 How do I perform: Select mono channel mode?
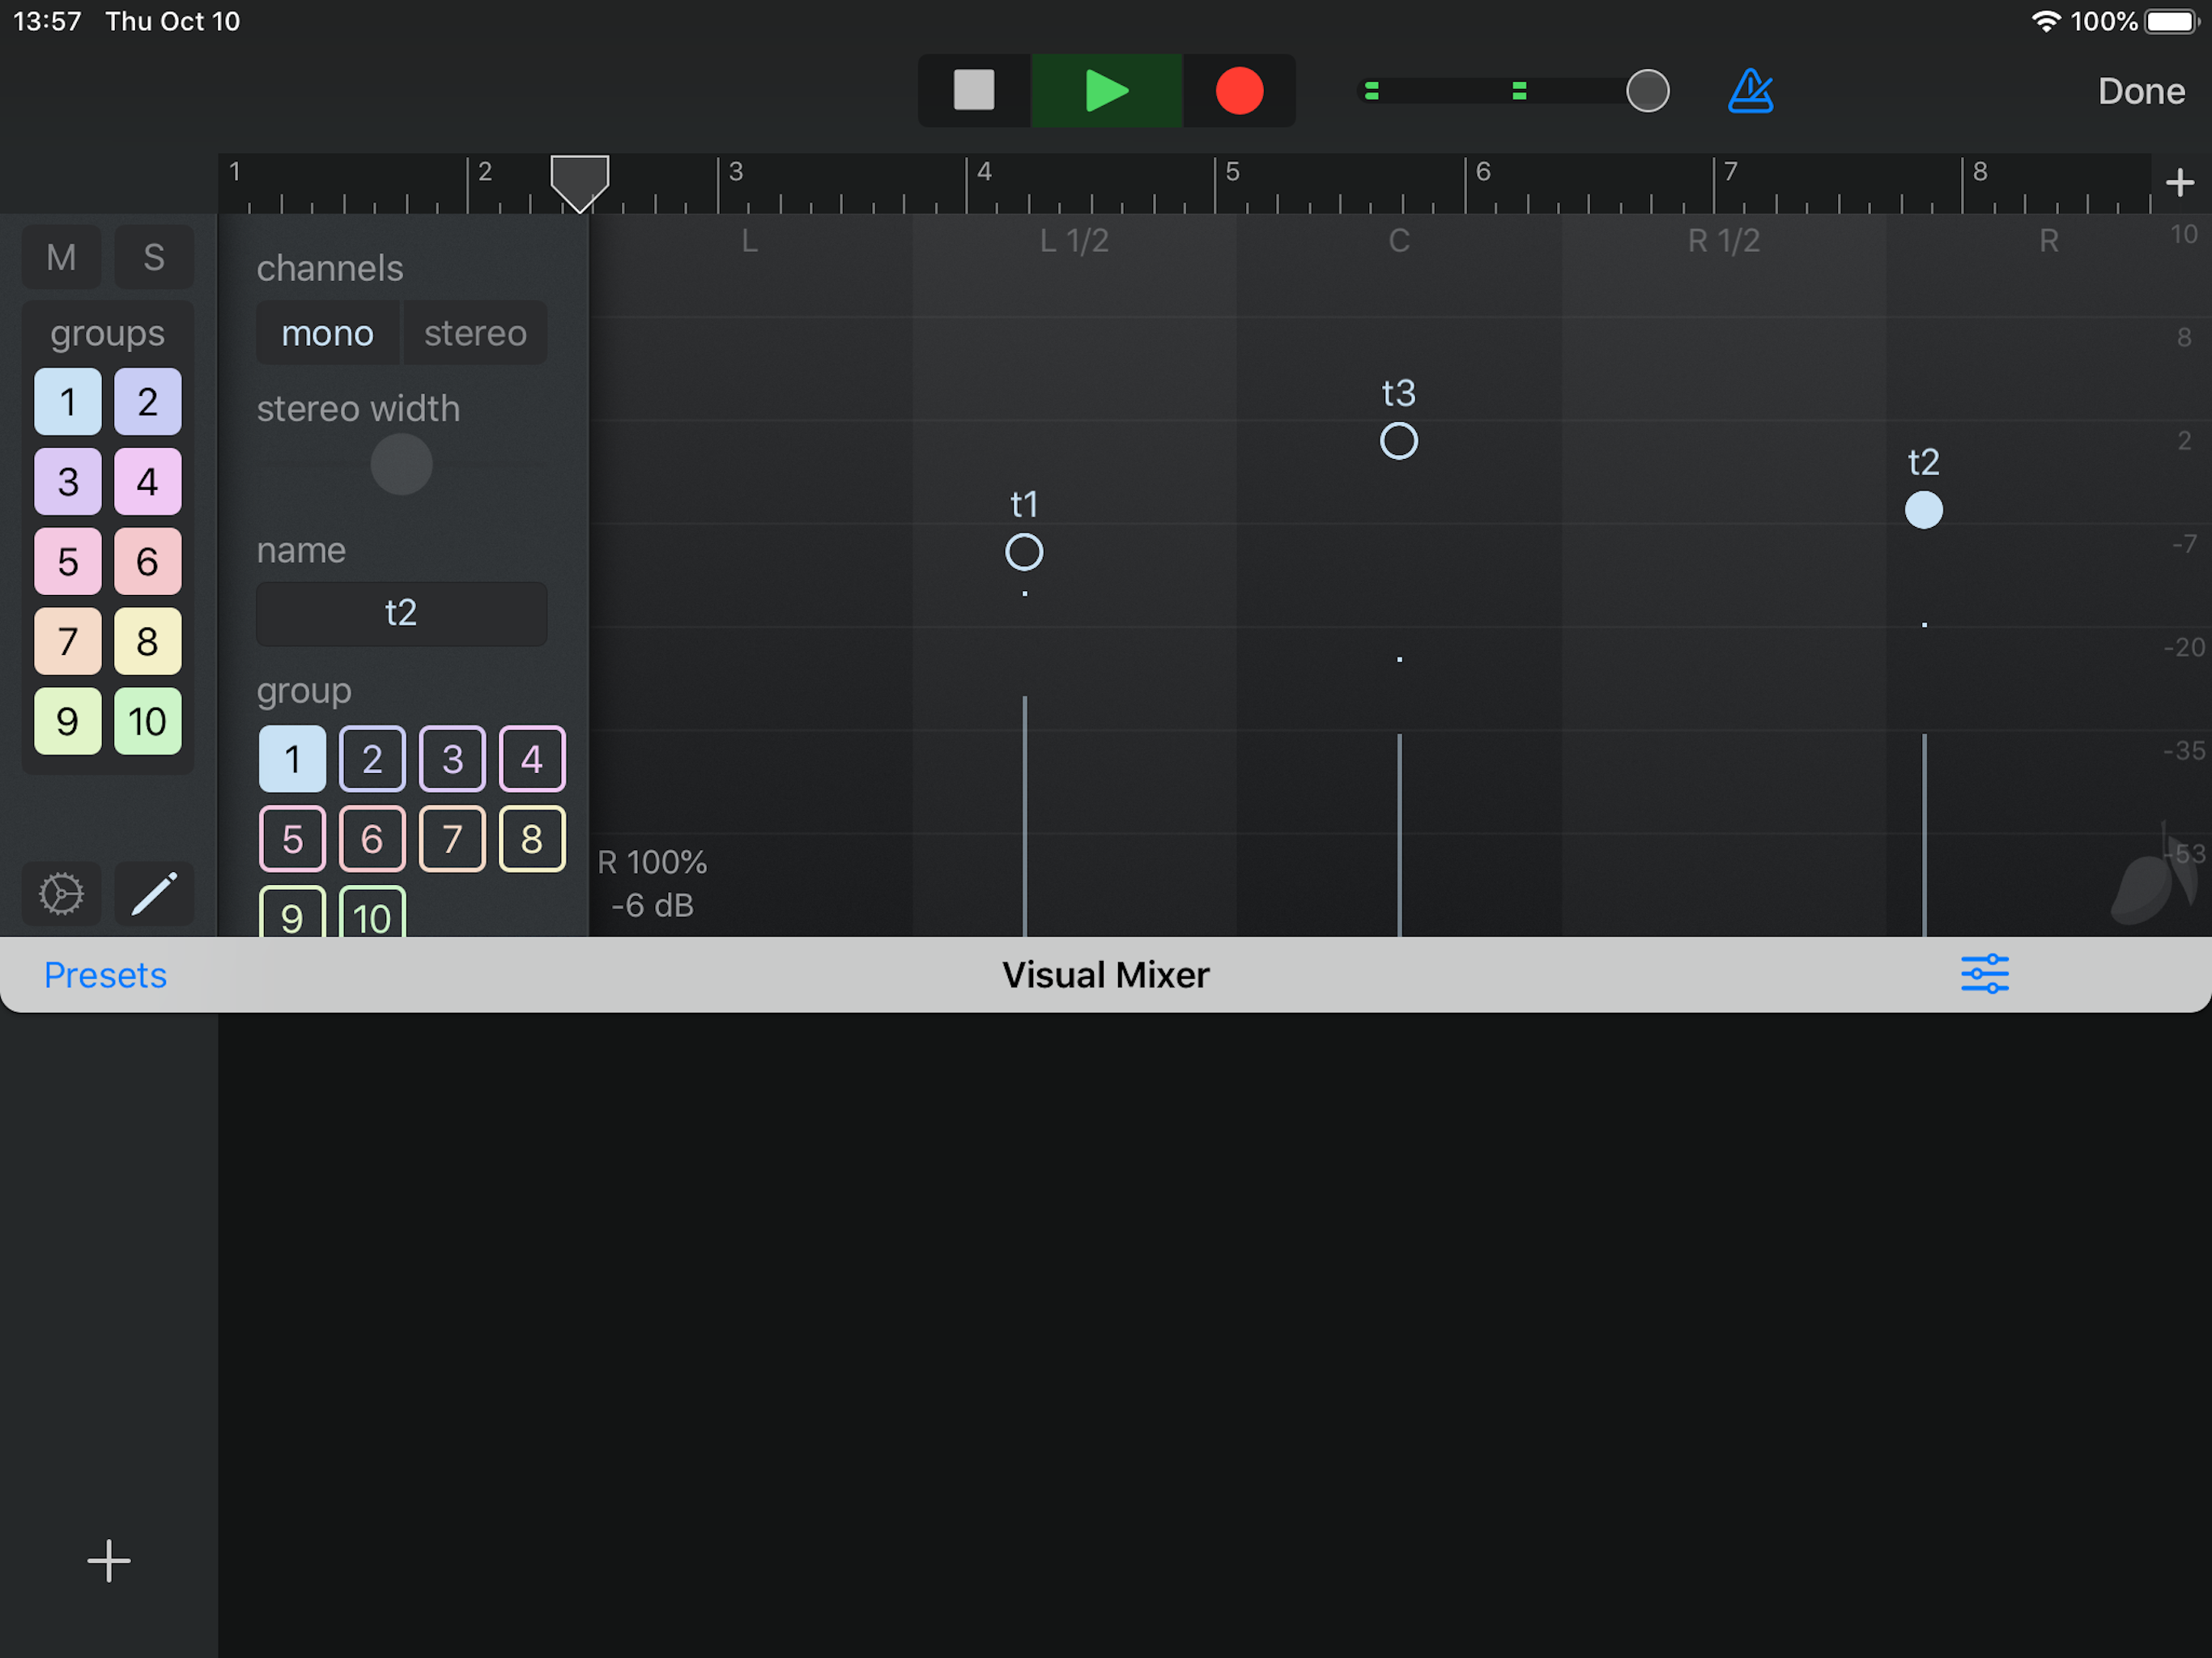tap(327, 333)
